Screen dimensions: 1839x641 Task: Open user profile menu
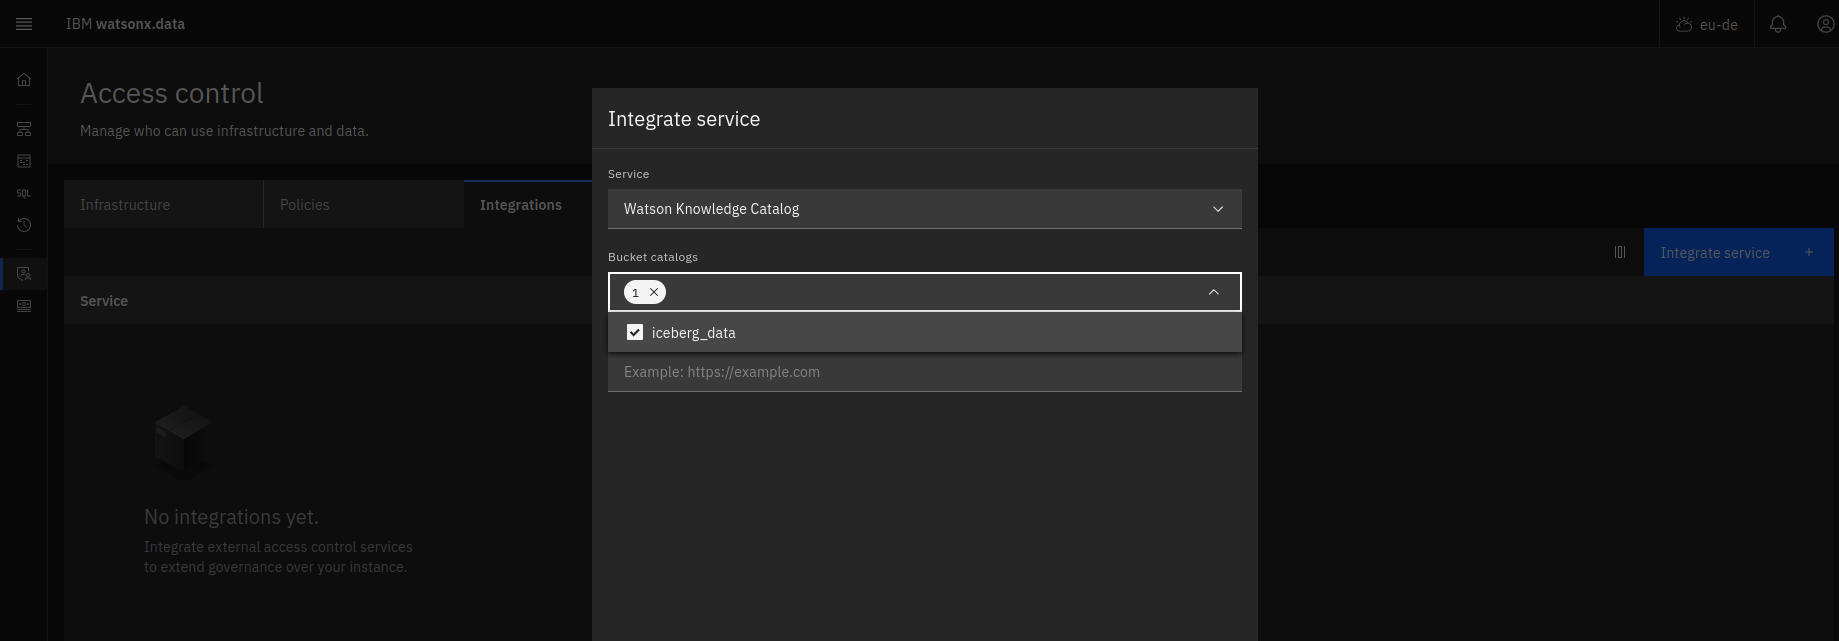coord(1824,24)
